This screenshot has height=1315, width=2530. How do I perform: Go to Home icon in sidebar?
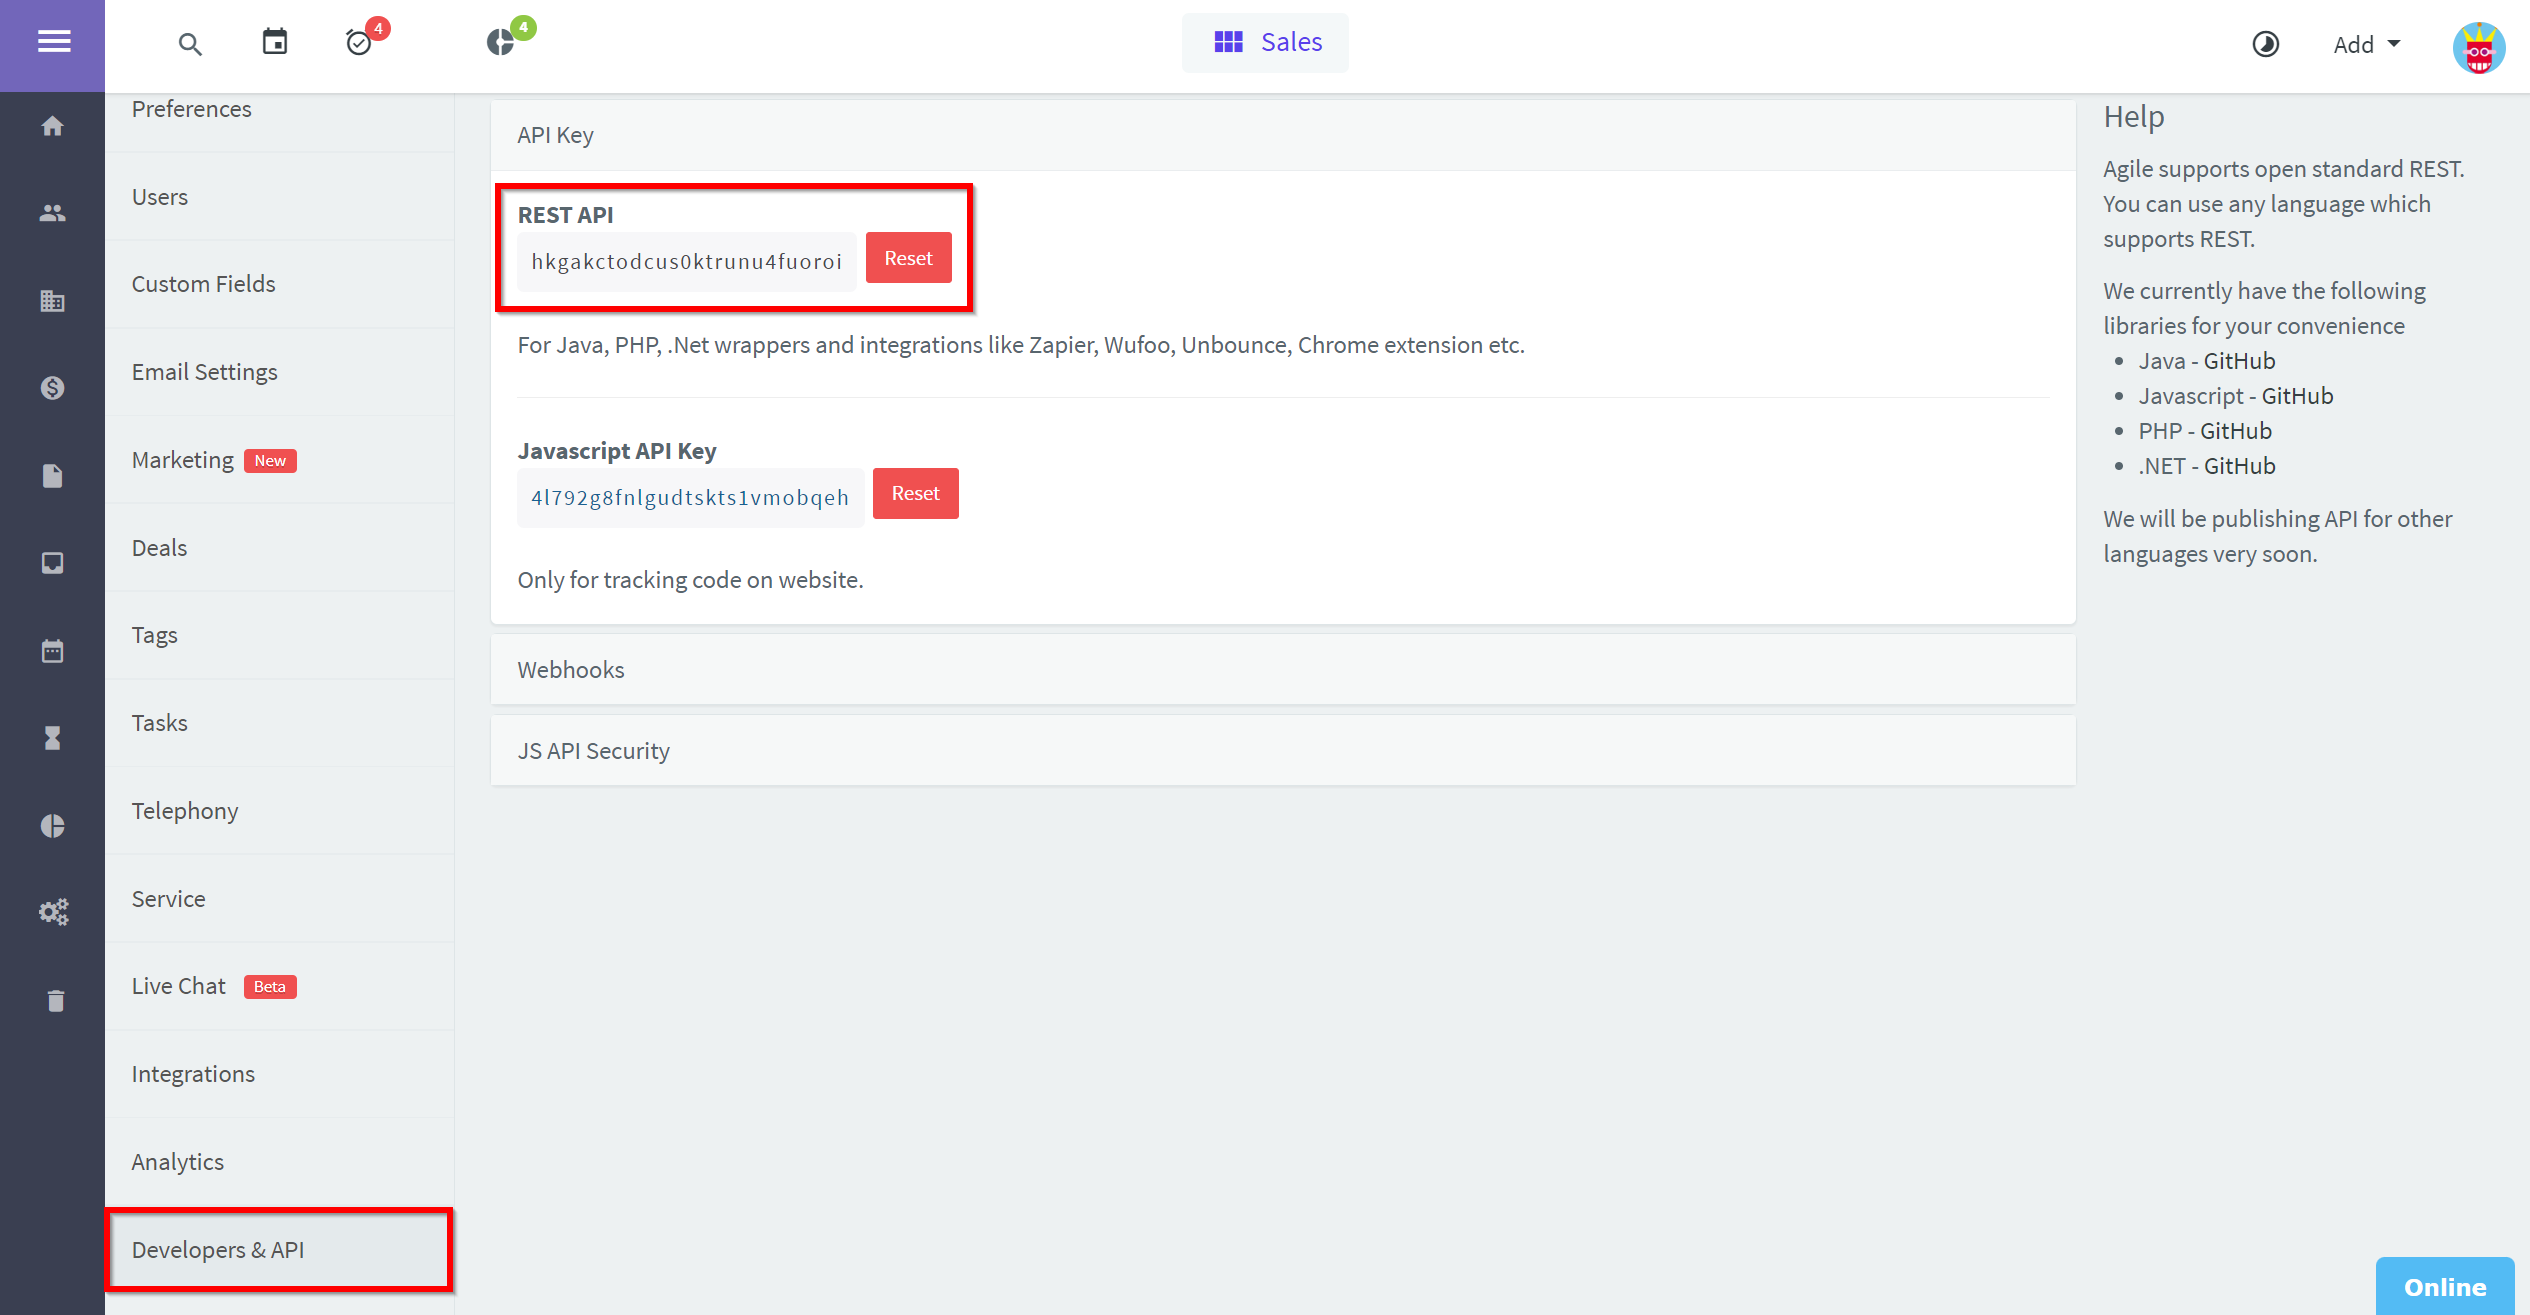coord(52,126)
